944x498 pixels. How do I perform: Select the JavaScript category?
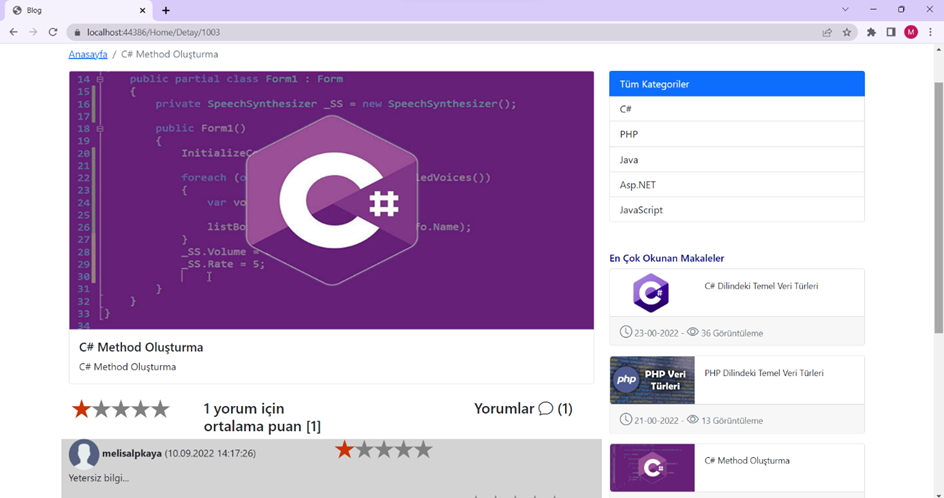coord(737,210)
